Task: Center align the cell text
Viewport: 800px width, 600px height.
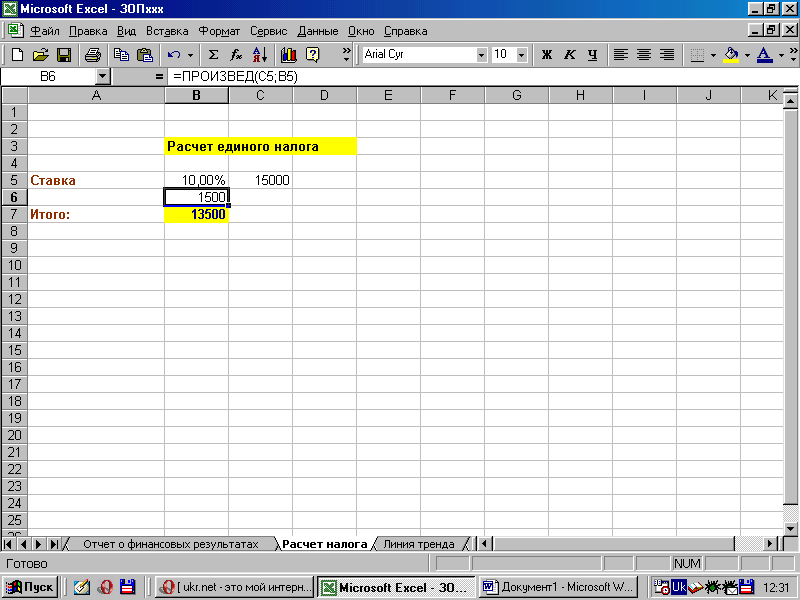Action: pyautogui.click(x=644, y=55)
